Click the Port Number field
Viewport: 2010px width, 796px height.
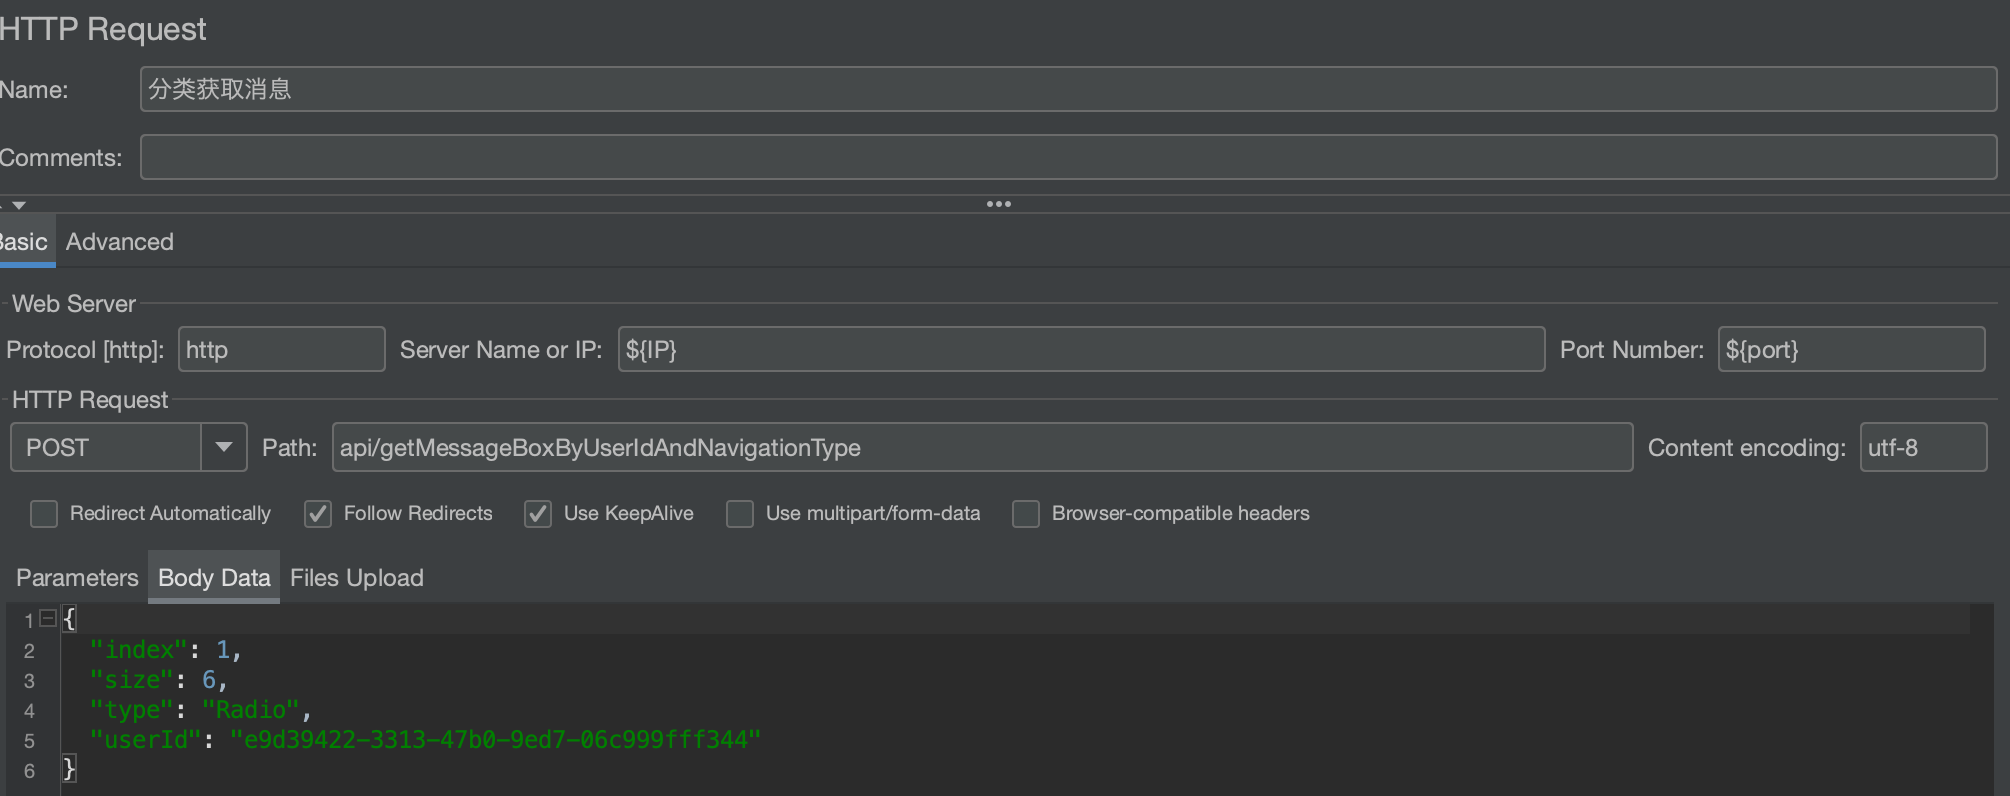click(1851, 349)
